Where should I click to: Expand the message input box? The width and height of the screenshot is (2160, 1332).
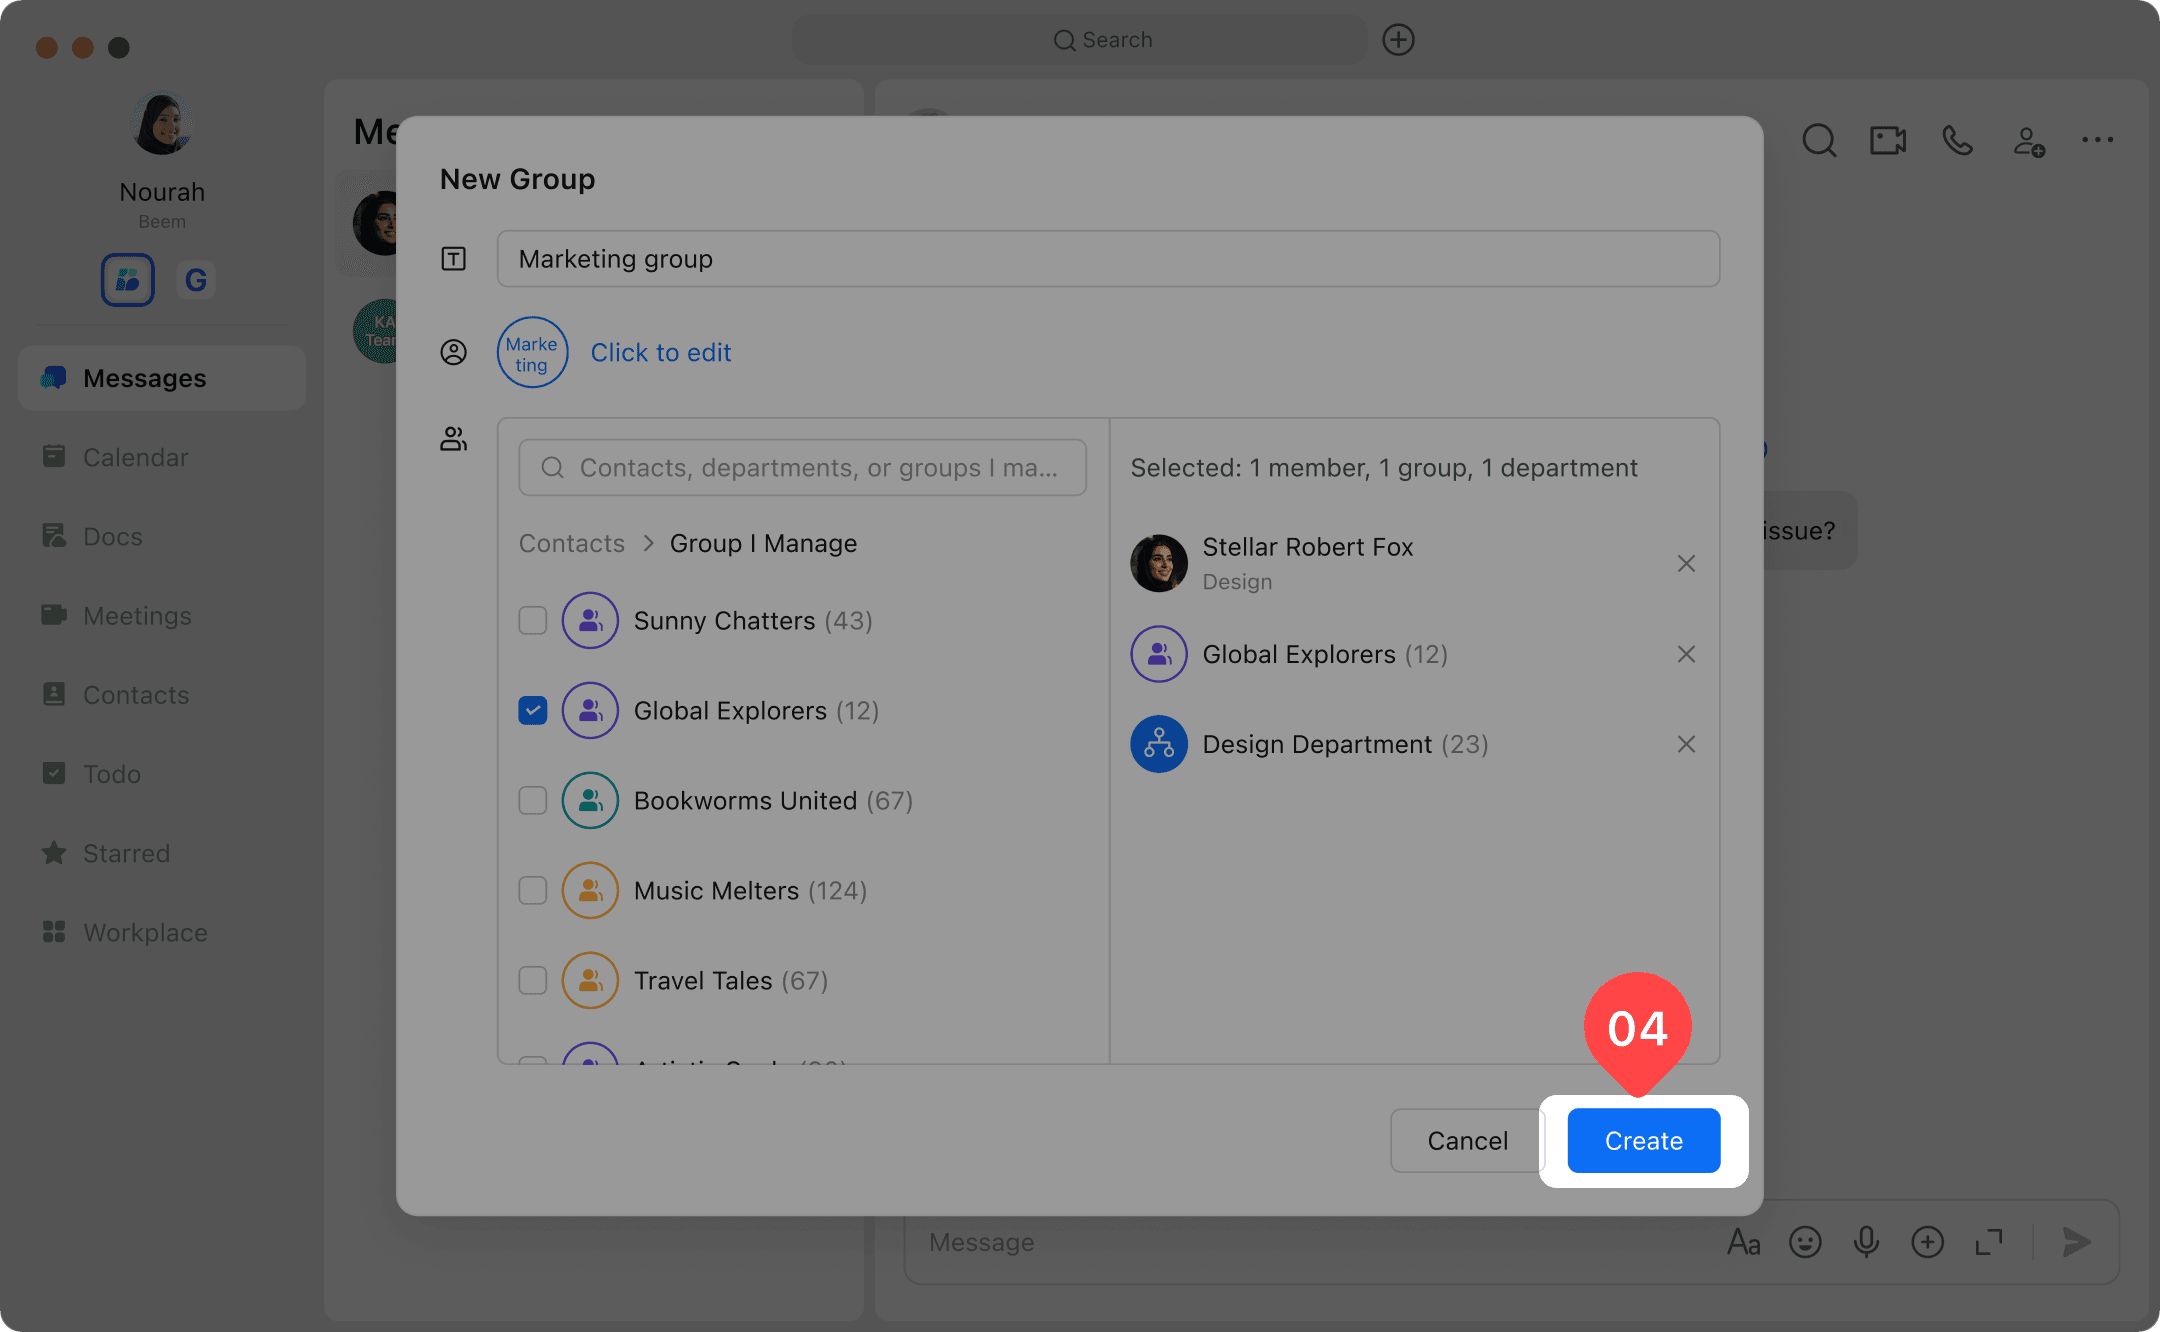tap(1989, 1242)
